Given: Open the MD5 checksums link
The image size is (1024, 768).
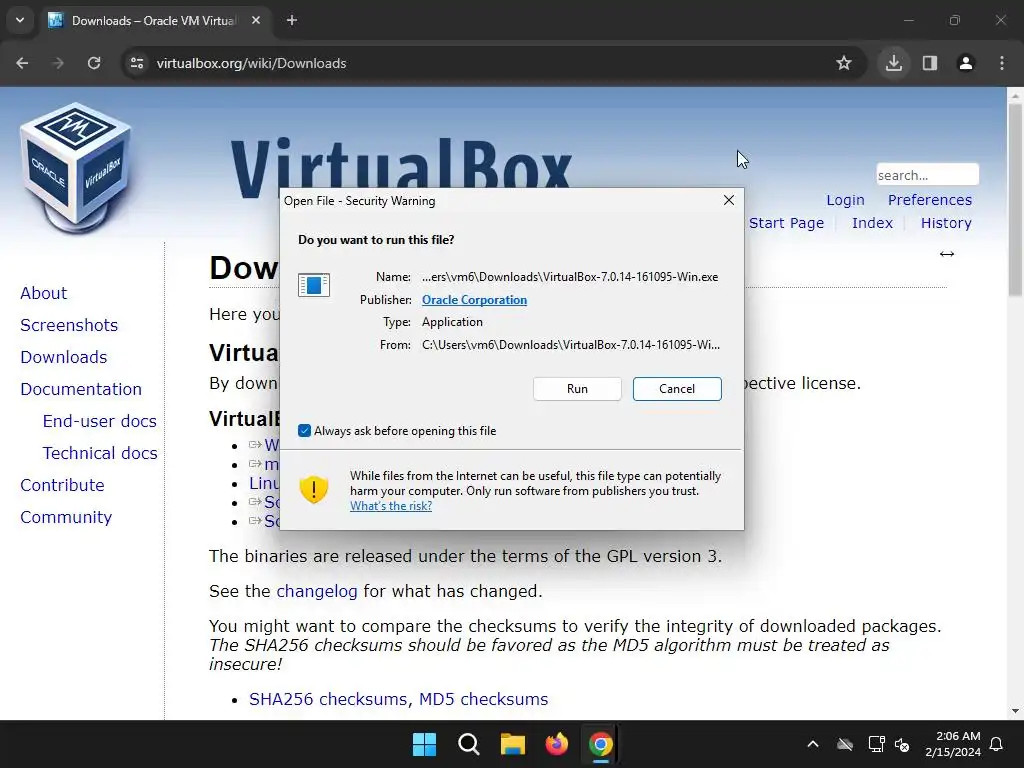Looking at the screenshot, I should click(483, 699).
